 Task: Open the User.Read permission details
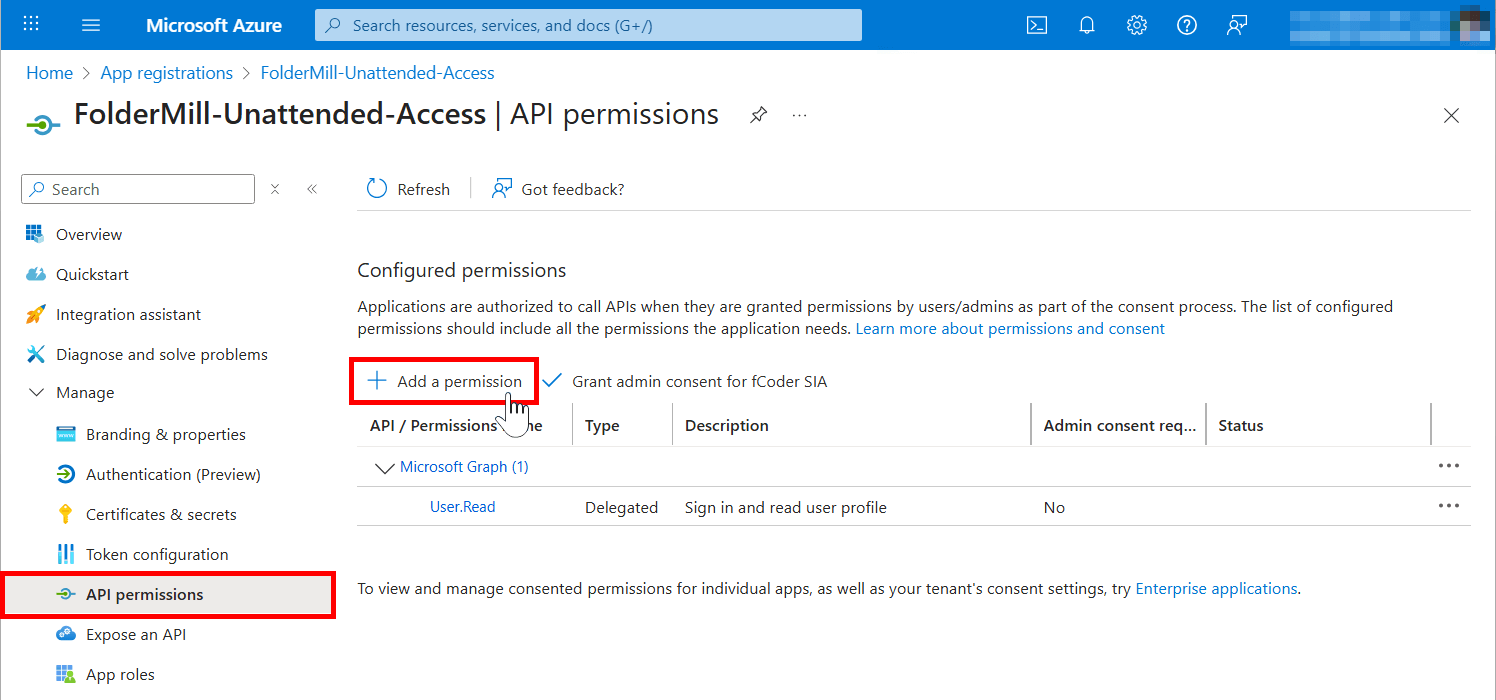pyautogui.click(x=462, y=507)
